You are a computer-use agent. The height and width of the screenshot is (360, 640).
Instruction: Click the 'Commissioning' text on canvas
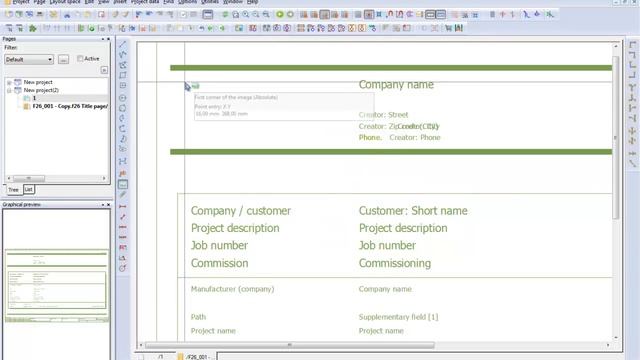pos(395,263)
